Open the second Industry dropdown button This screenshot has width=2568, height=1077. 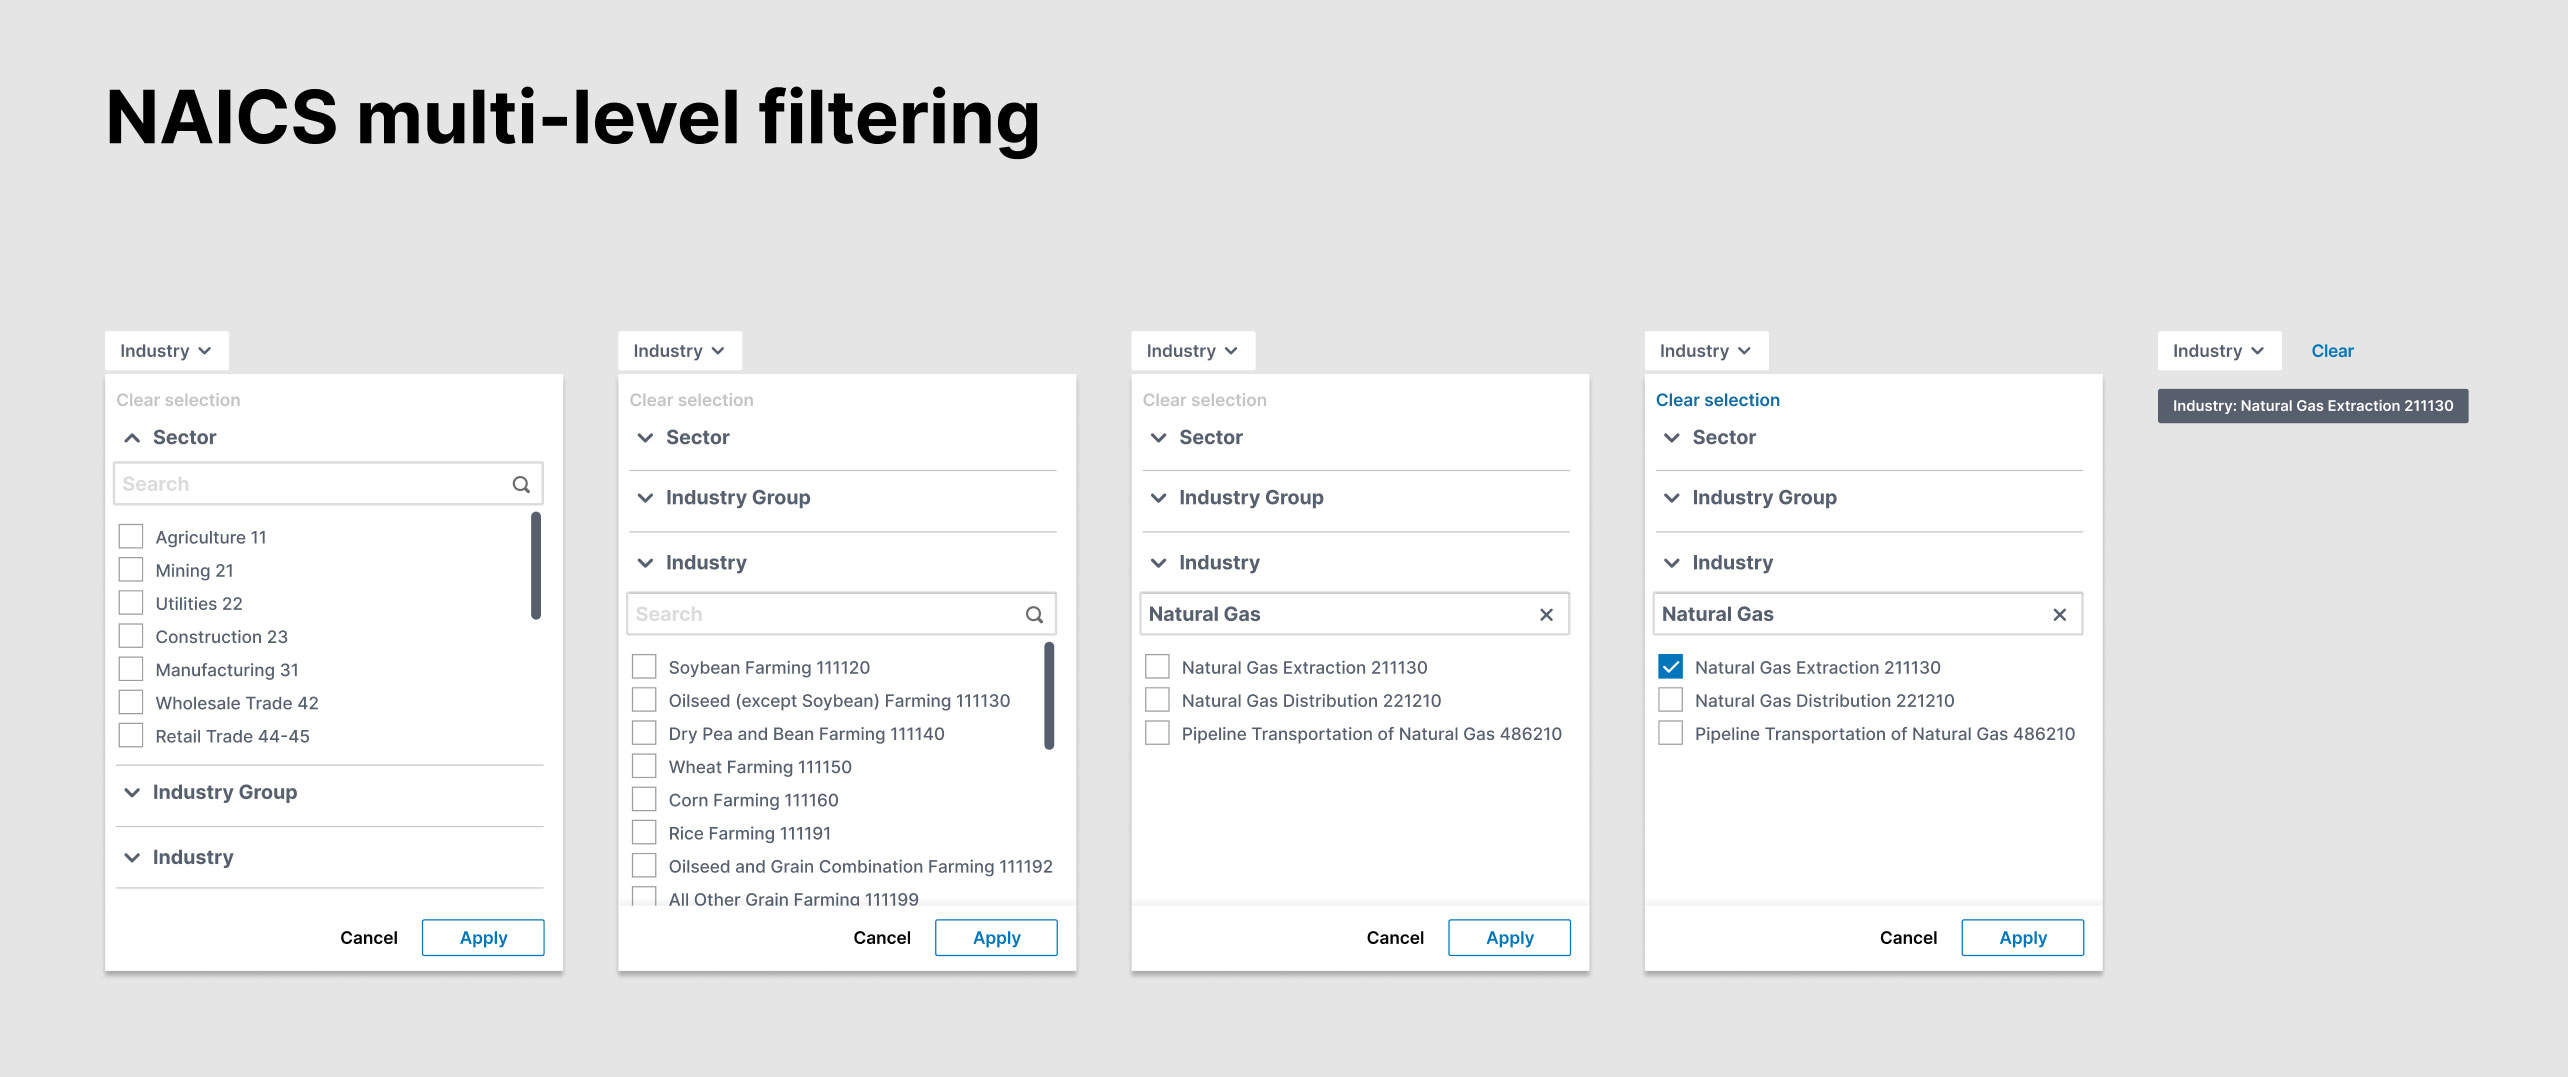click(680, 351)
